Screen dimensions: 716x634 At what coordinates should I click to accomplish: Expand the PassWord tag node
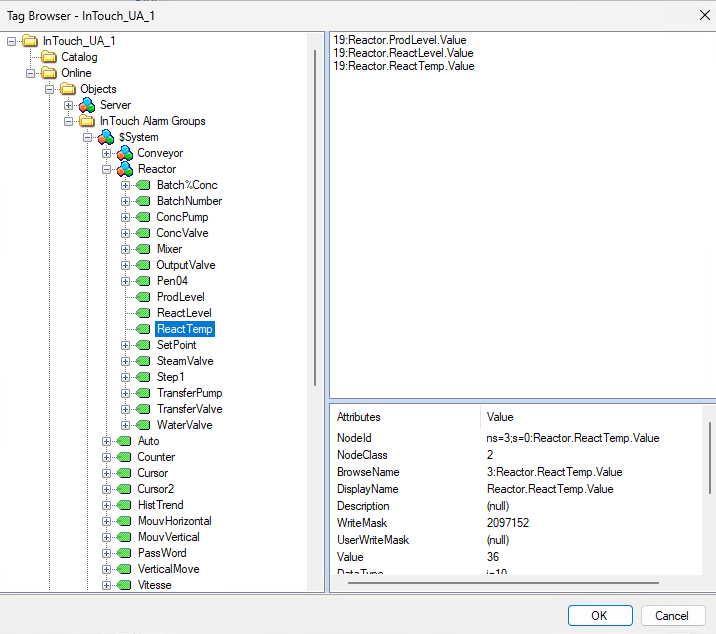tap(106, 553)
